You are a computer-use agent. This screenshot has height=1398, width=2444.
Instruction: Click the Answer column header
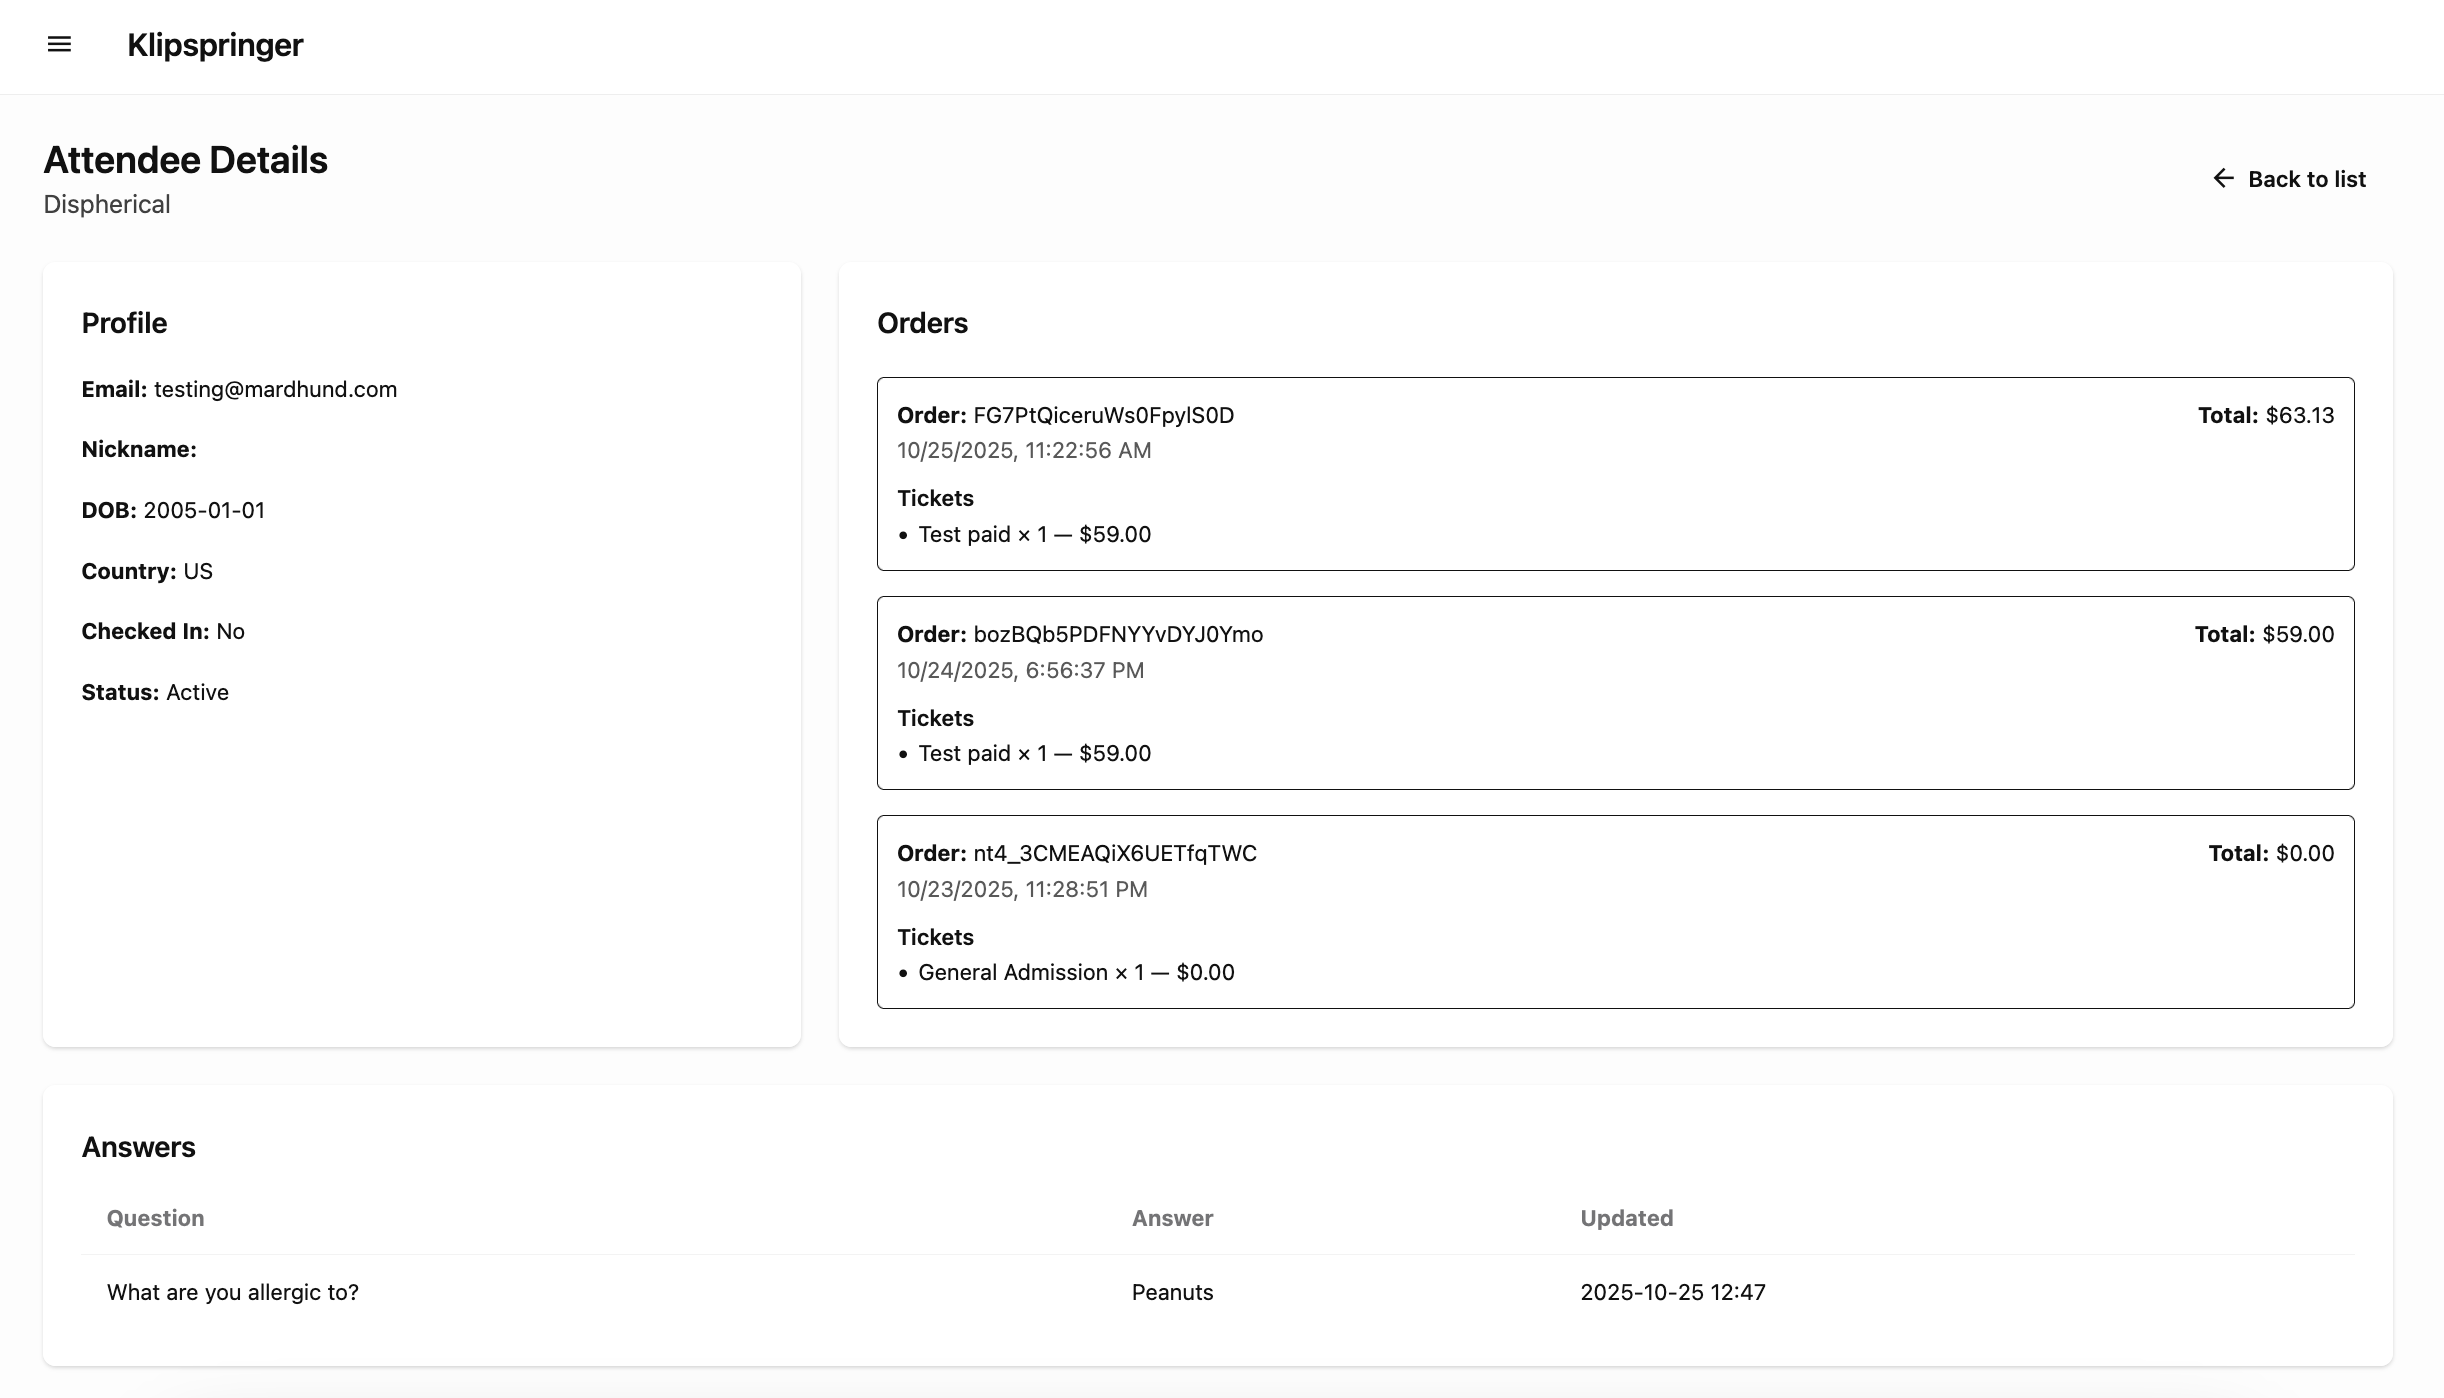pos(1172,1218)
